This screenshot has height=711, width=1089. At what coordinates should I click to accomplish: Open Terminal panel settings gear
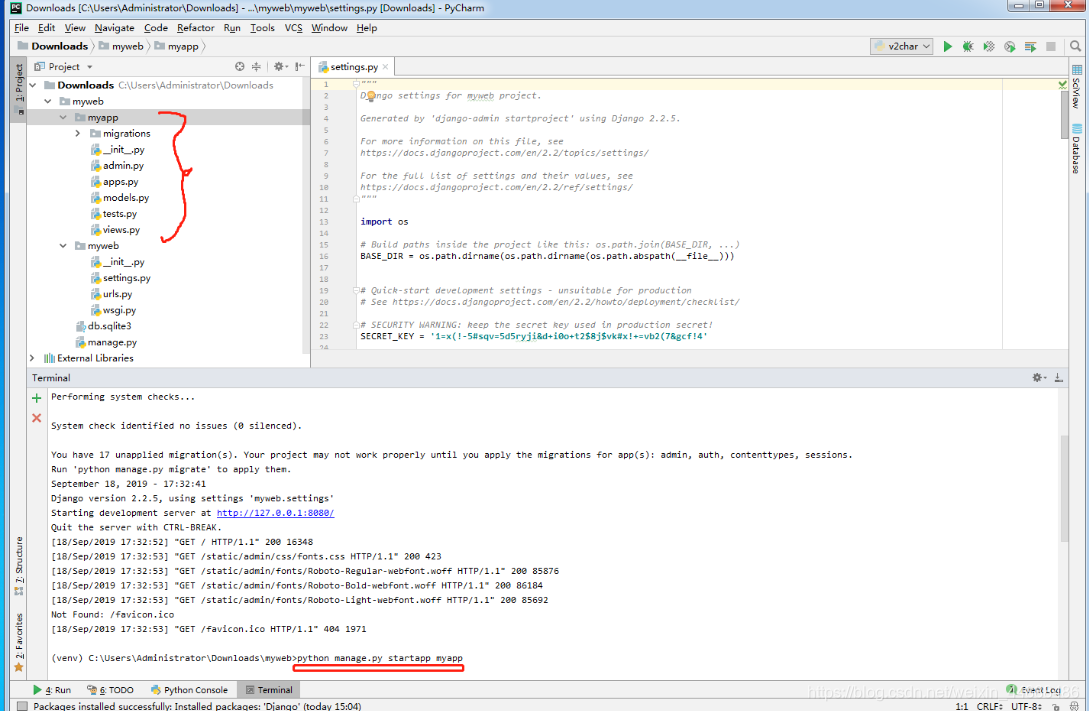coord(1038,378)
